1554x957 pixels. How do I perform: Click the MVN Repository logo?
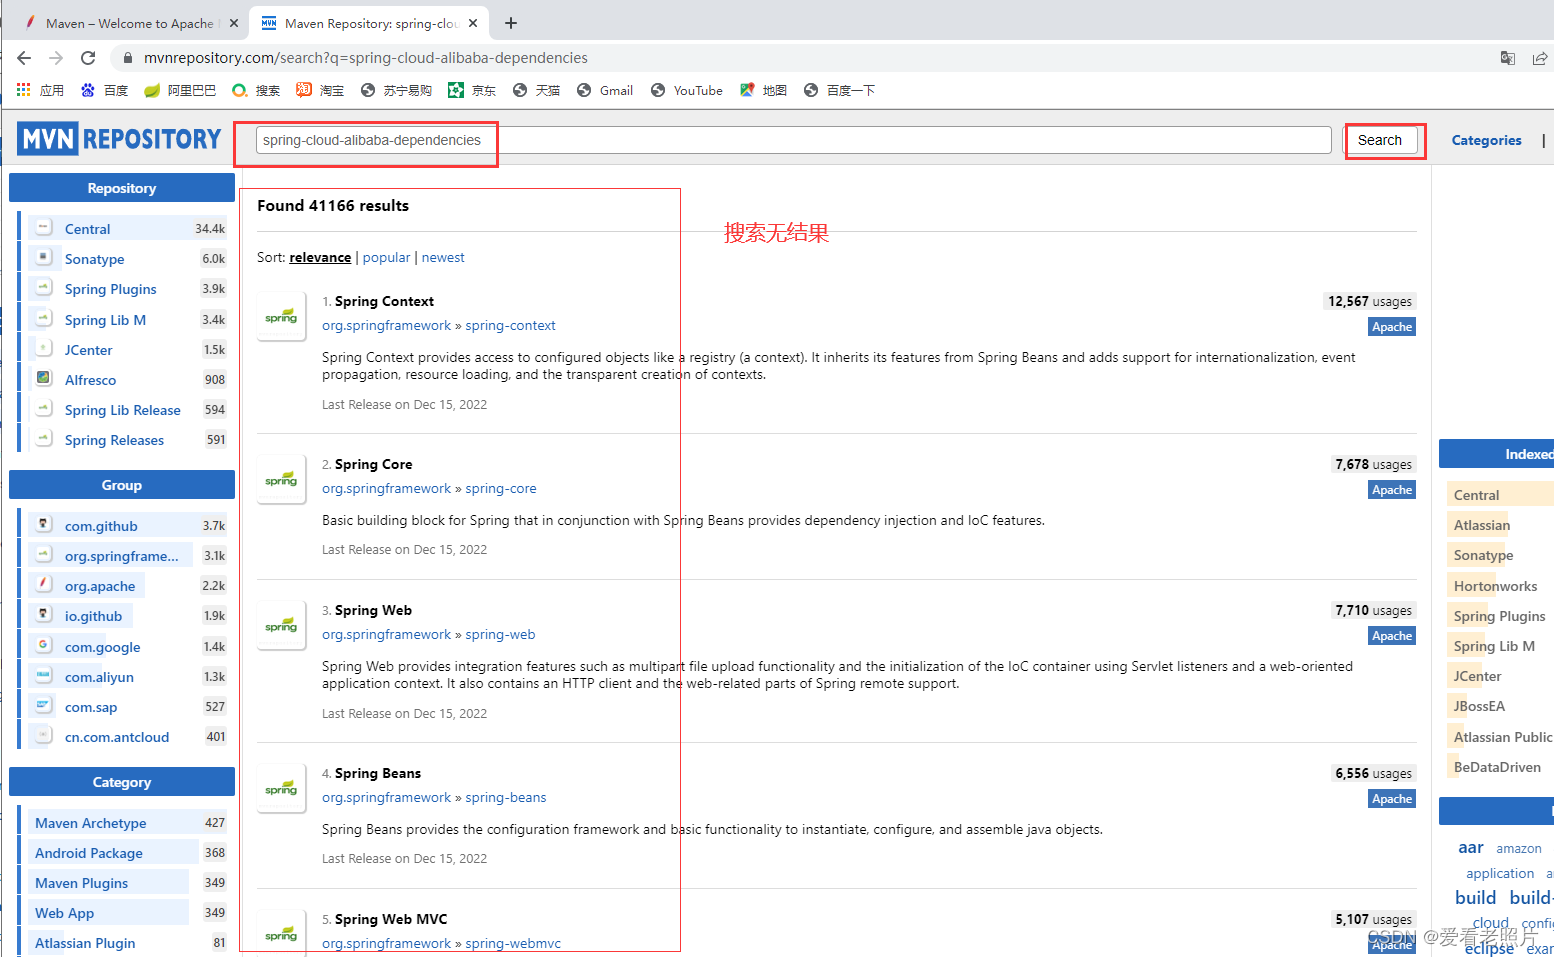[119, 139]
